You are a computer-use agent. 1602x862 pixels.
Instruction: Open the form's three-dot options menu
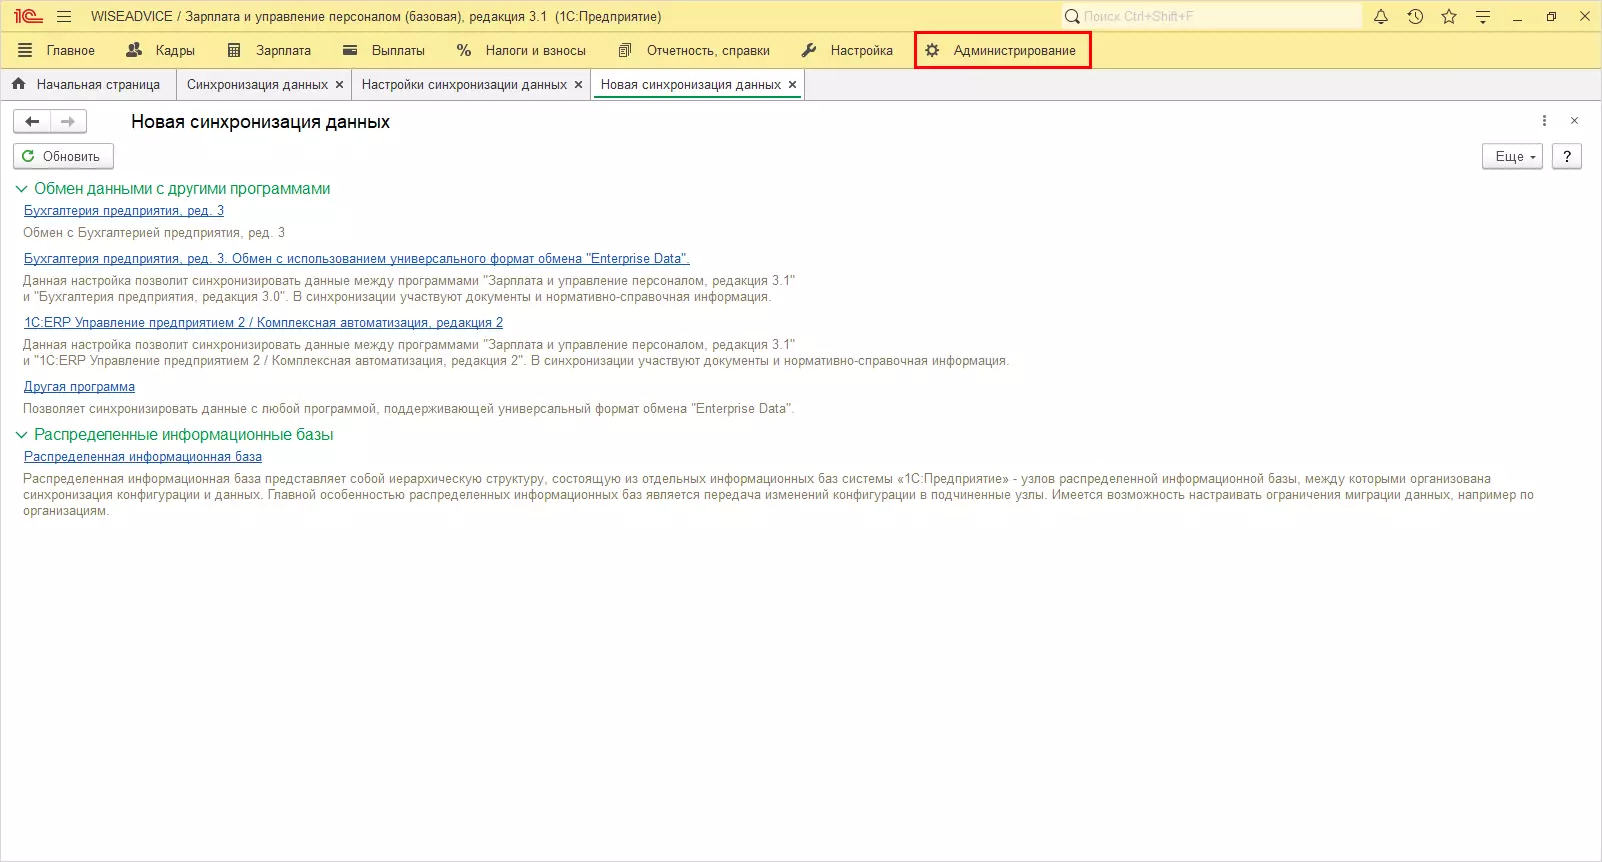coord(1544,121)
